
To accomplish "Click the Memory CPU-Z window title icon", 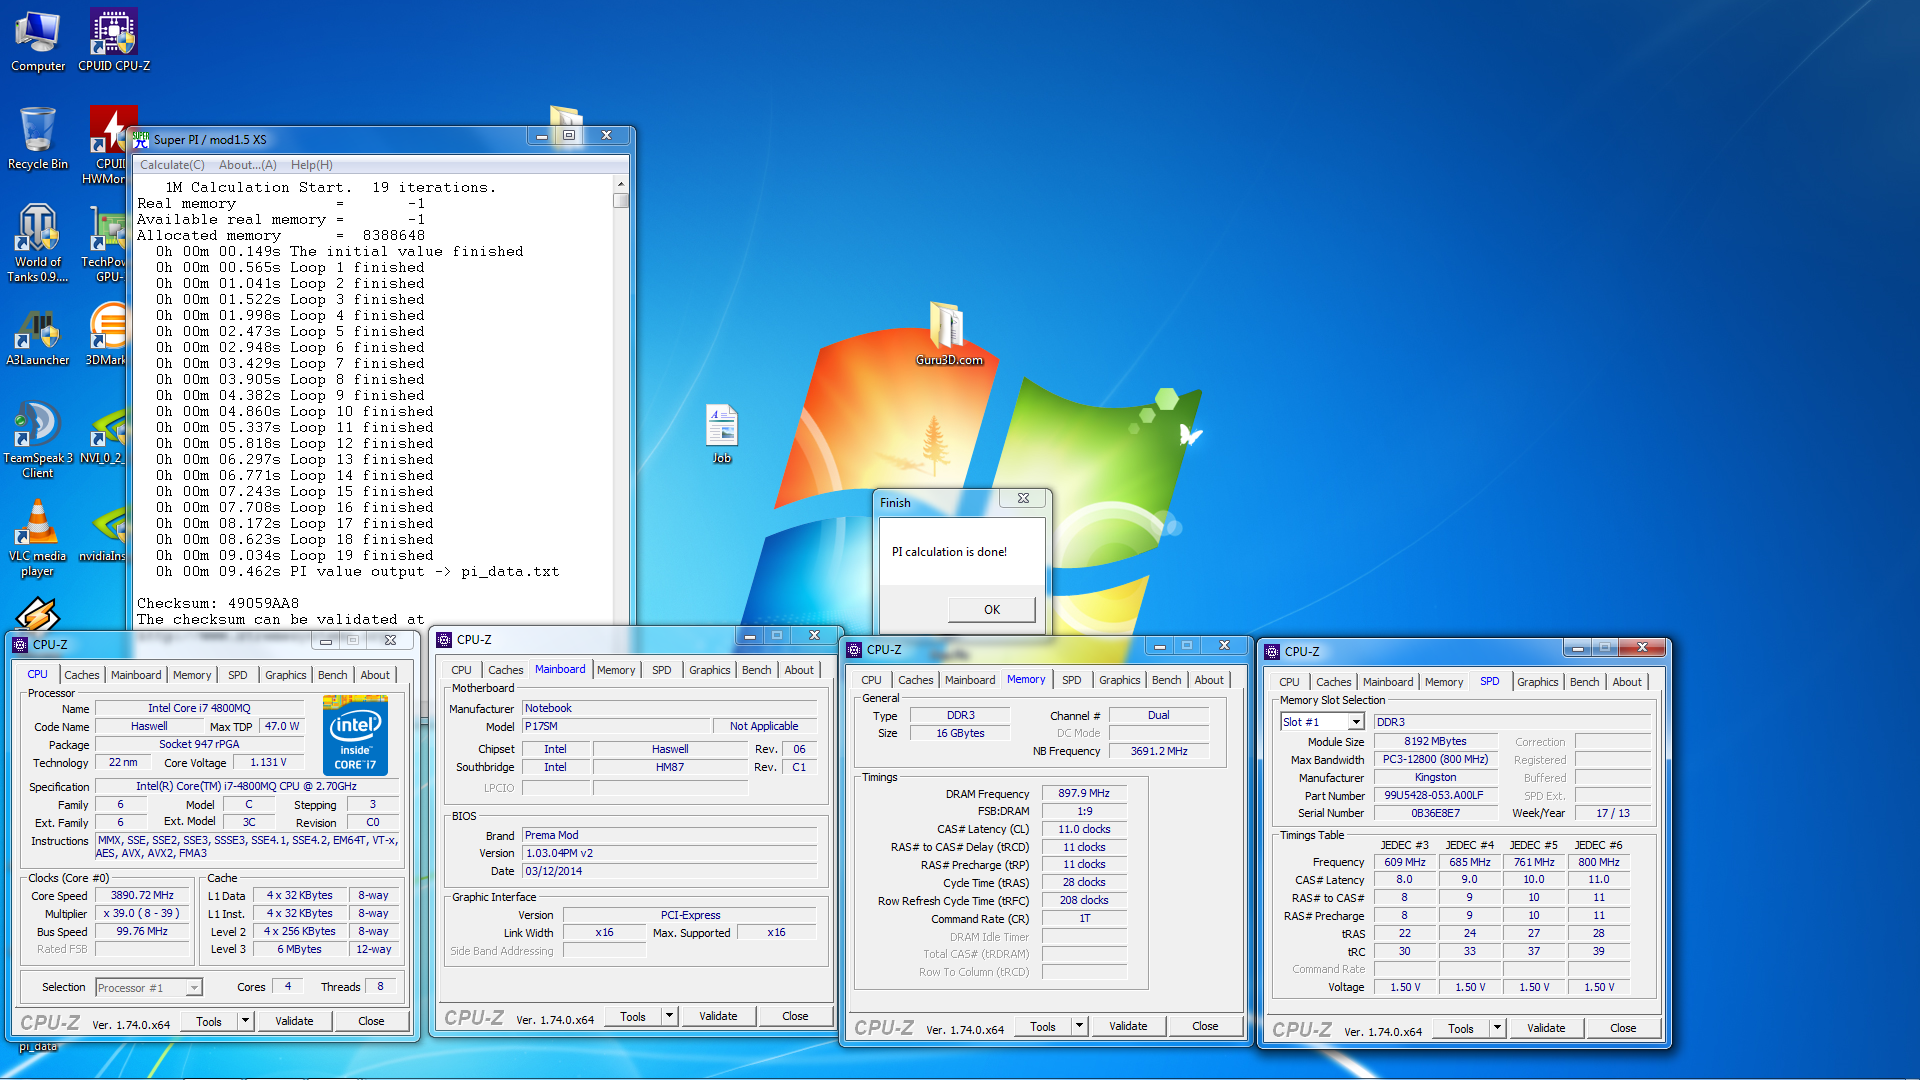I will tap(854, 650).
